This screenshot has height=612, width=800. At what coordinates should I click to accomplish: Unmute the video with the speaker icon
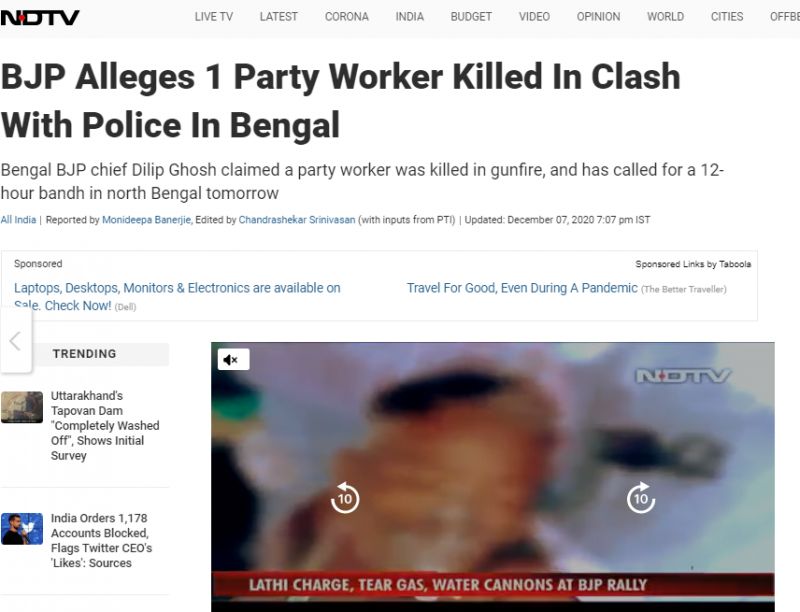pos(233,360)
